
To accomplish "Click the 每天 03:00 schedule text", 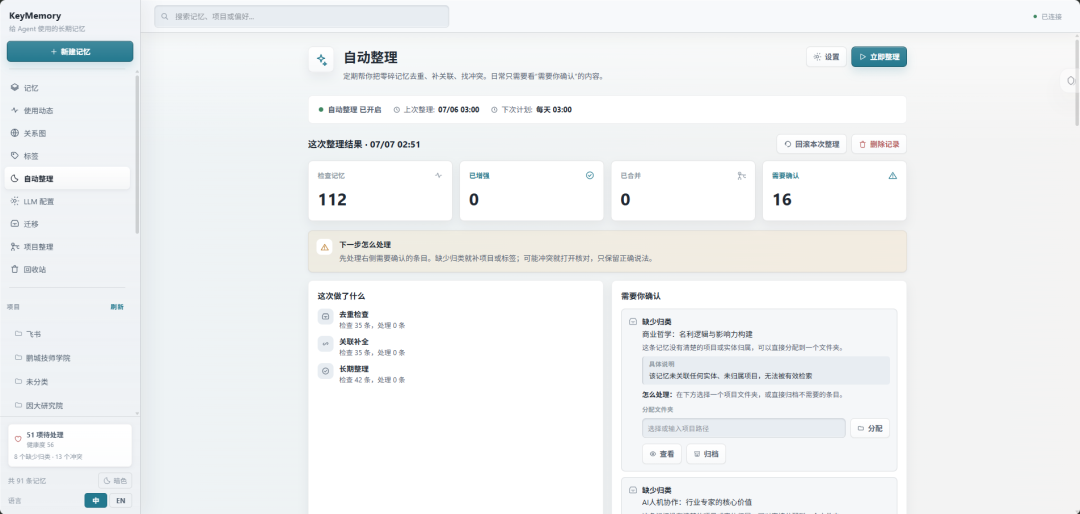I will click(x=554, y=110).
